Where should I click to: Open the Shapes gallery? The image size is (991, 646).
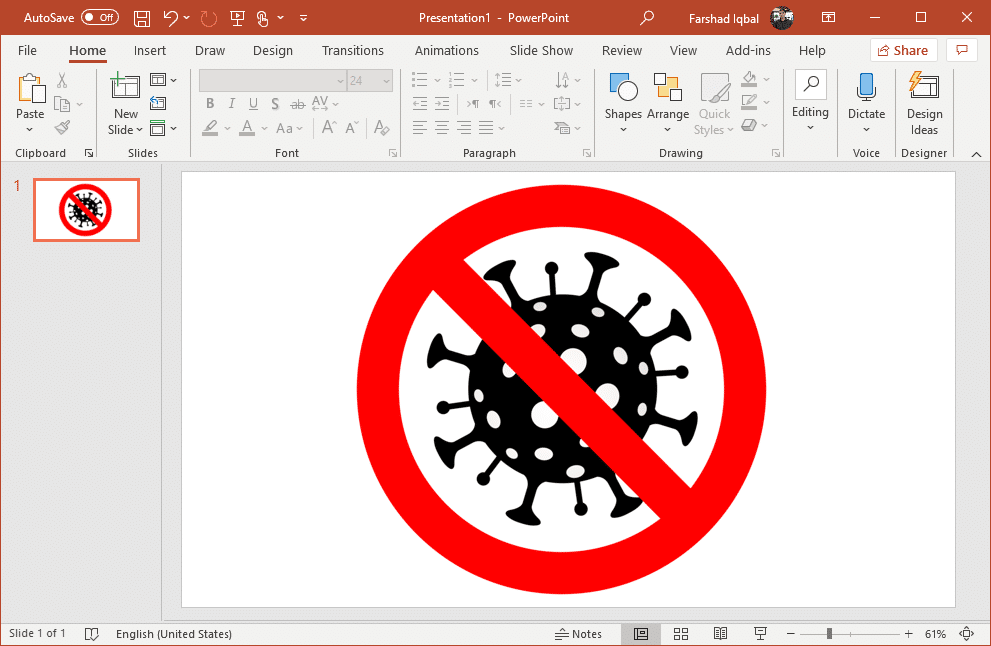pyautogui.click(x=623, y=90)
